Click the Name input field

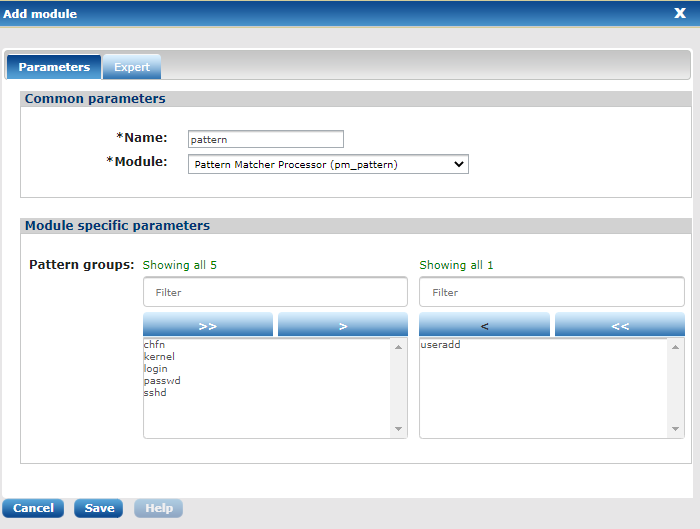[x=266, y=139]
